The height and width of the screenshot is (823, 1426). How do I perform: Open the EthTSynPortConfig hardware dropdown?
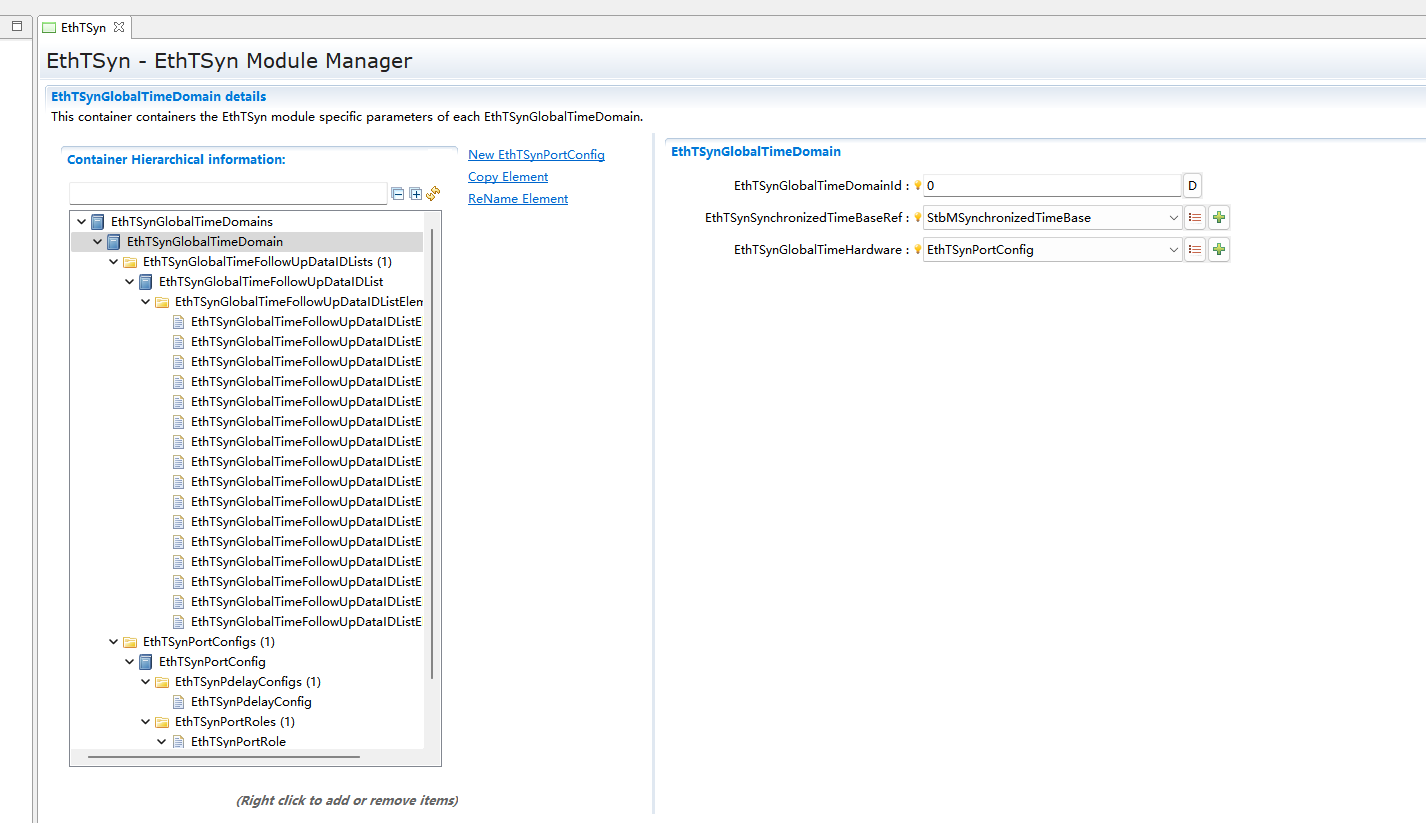pos(1173,249)
